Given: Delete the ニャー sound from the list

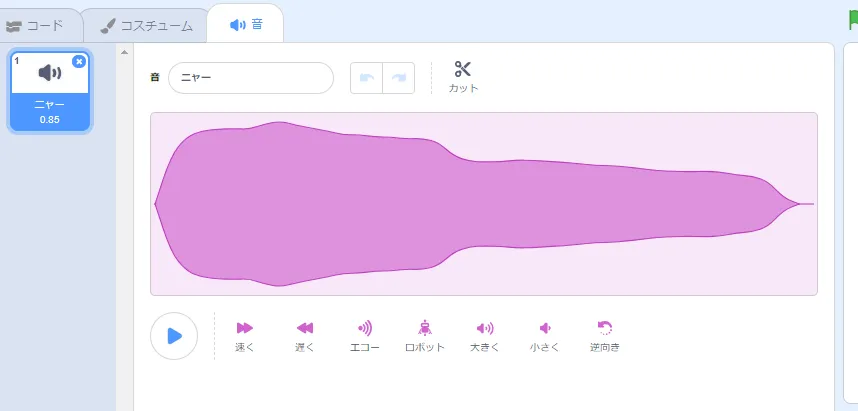Looking at the screenshot, I should click(79, 61).
